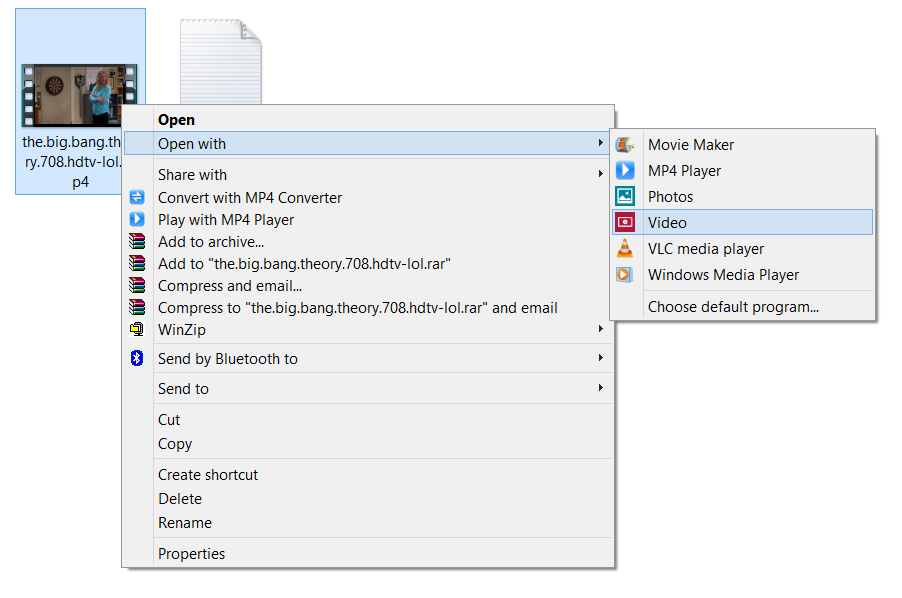The width and height of the screenshot is (902, 598).
Task: Open the Send to entry
Action: click(368, 389)
